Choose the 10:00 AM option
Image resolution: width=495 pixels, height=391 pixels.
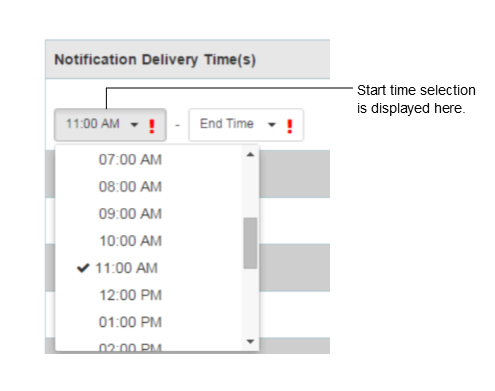[x=149, y=241]
